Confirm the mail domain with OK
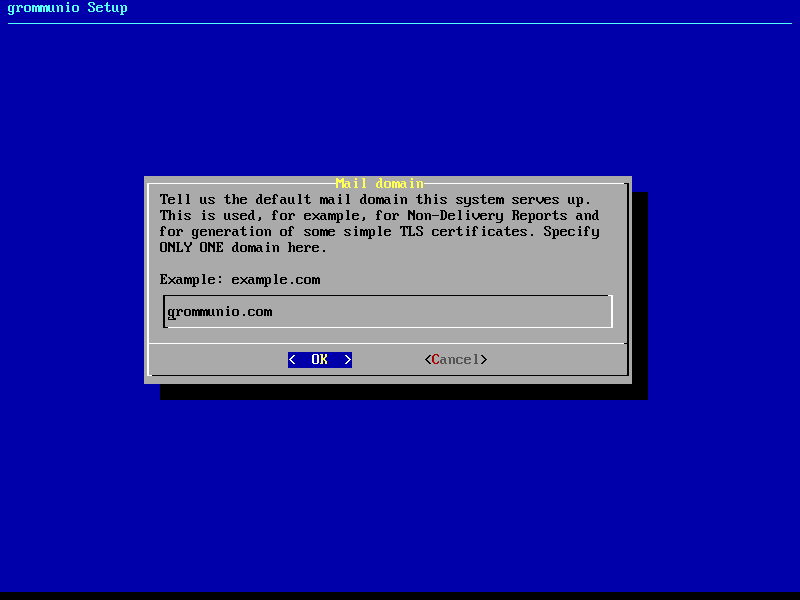Screen dimensions: 800x600 319,360
